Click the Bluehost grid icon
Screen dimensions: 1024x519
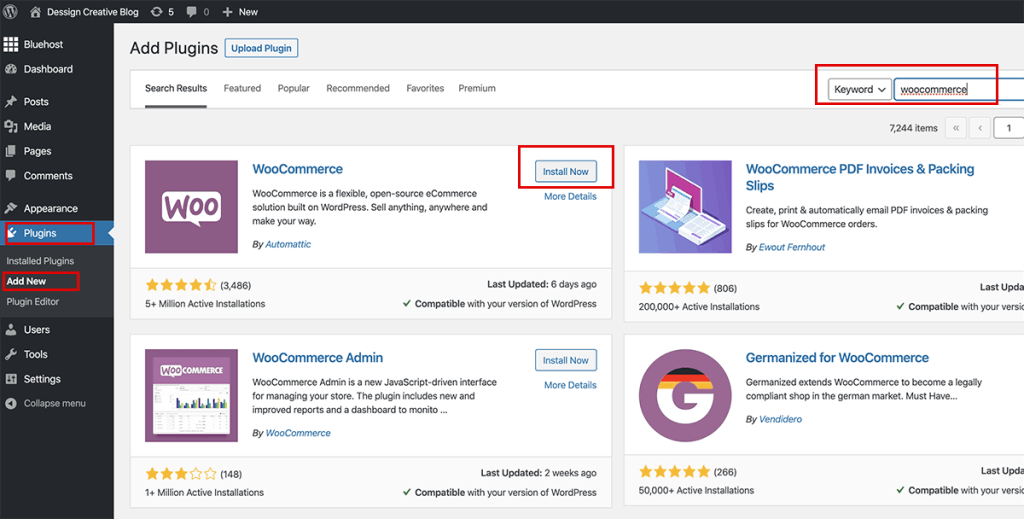click(x=10, y=44)
